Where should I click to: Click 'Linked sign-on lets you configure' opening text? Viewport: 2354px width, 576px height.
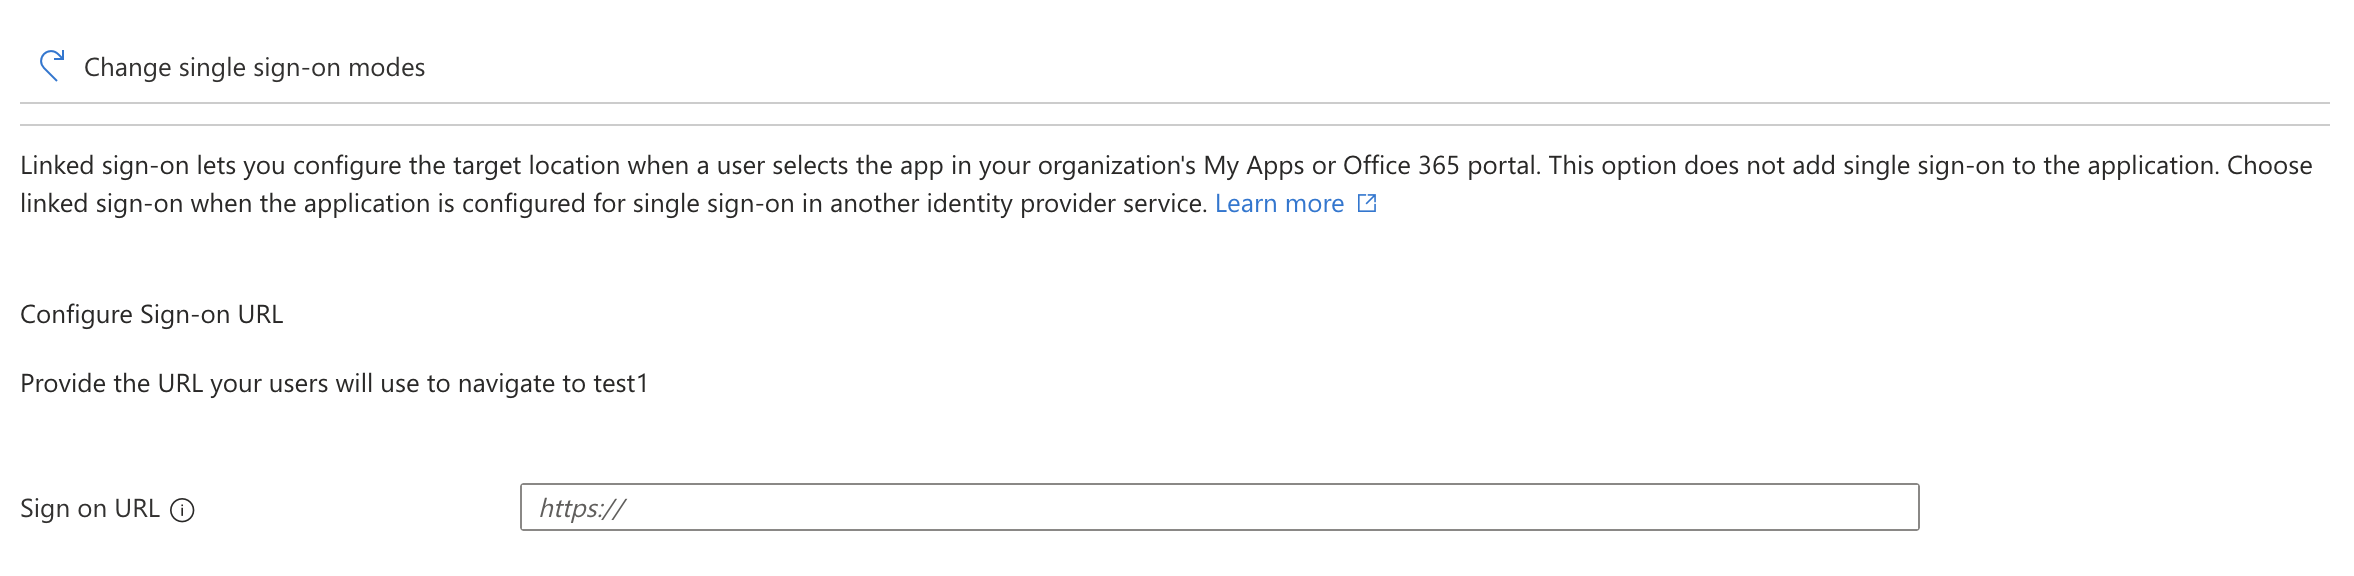pos(210,166)
